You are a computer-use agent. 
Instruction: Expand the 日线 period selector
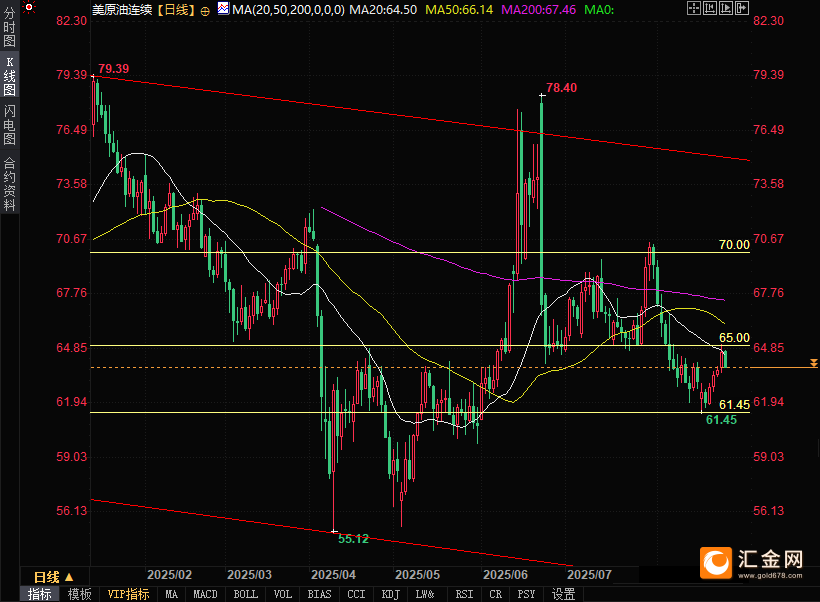click(54, 577)
